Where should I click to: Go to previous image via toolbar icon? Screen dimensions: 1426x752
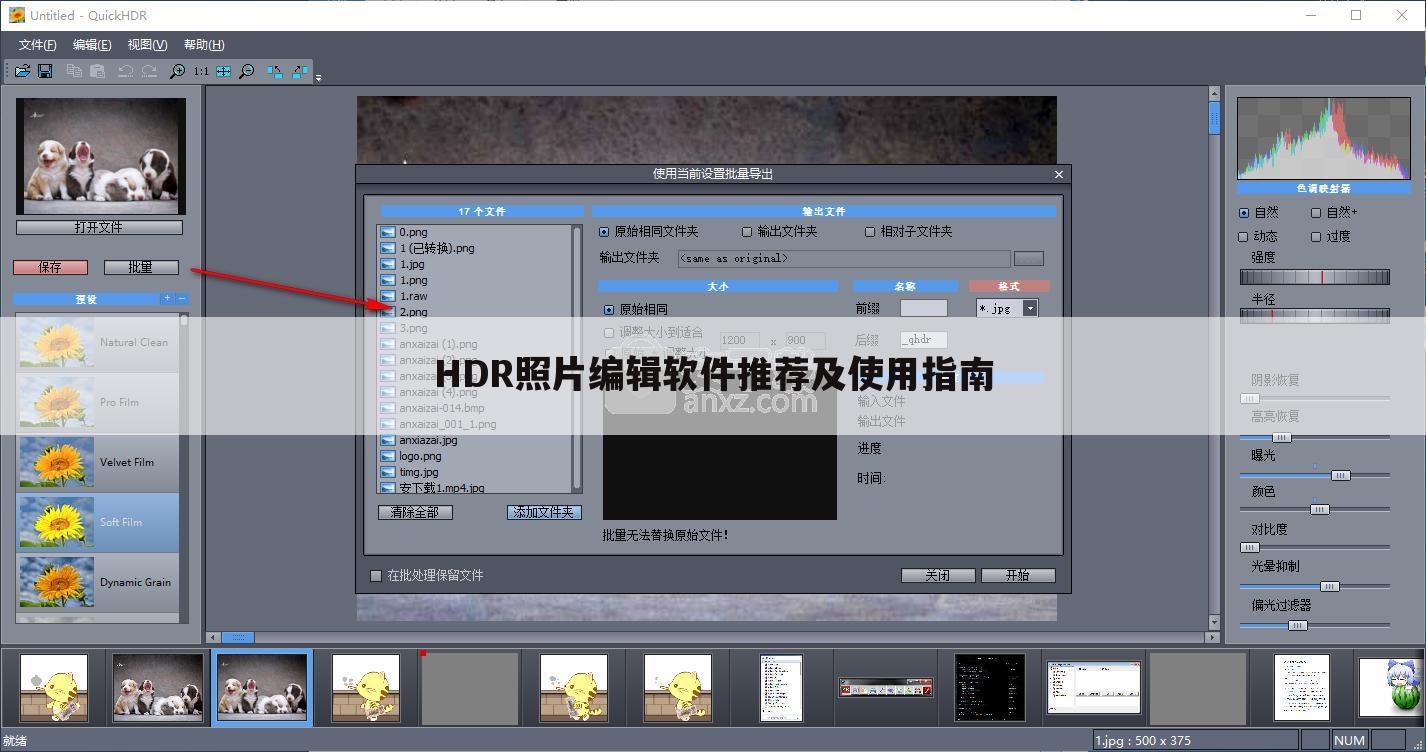[275, 71]
